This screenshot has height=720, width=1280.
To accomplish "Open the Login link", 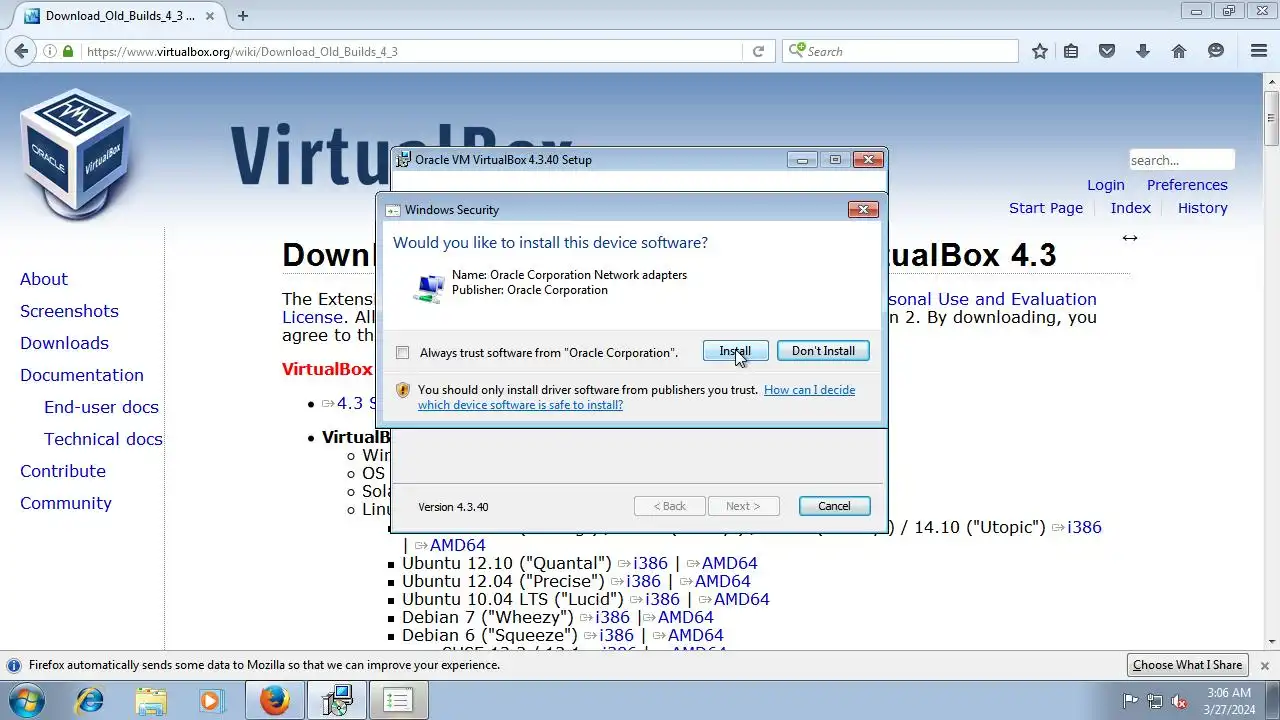I will 1105,185.
